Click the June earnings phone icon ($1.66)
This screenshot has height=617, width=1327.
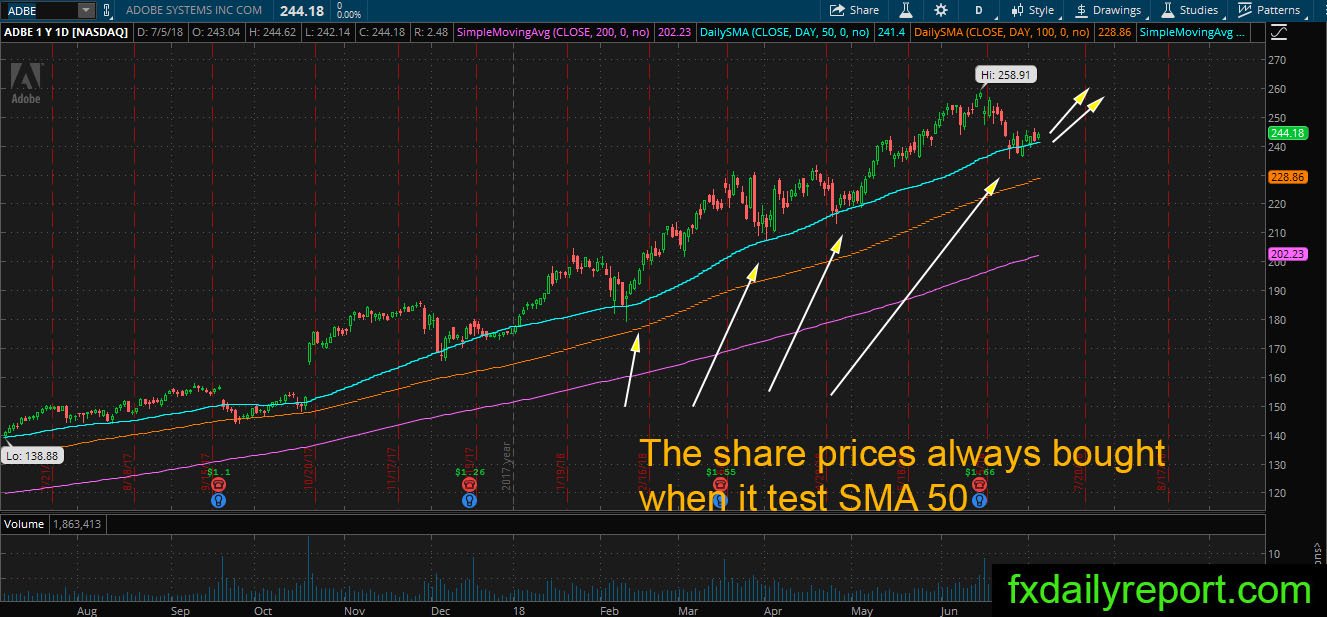pyautogui.click(x=980, y=484)
